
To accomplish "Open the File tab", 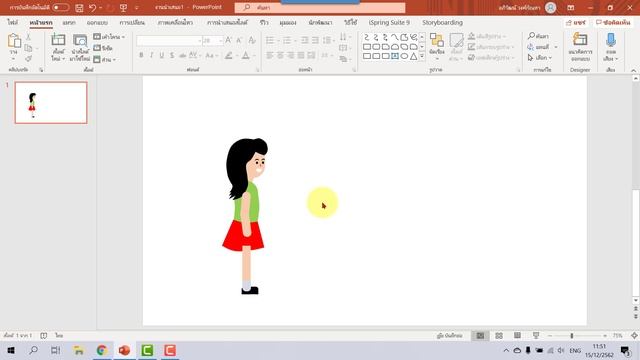I will point(13,22).
